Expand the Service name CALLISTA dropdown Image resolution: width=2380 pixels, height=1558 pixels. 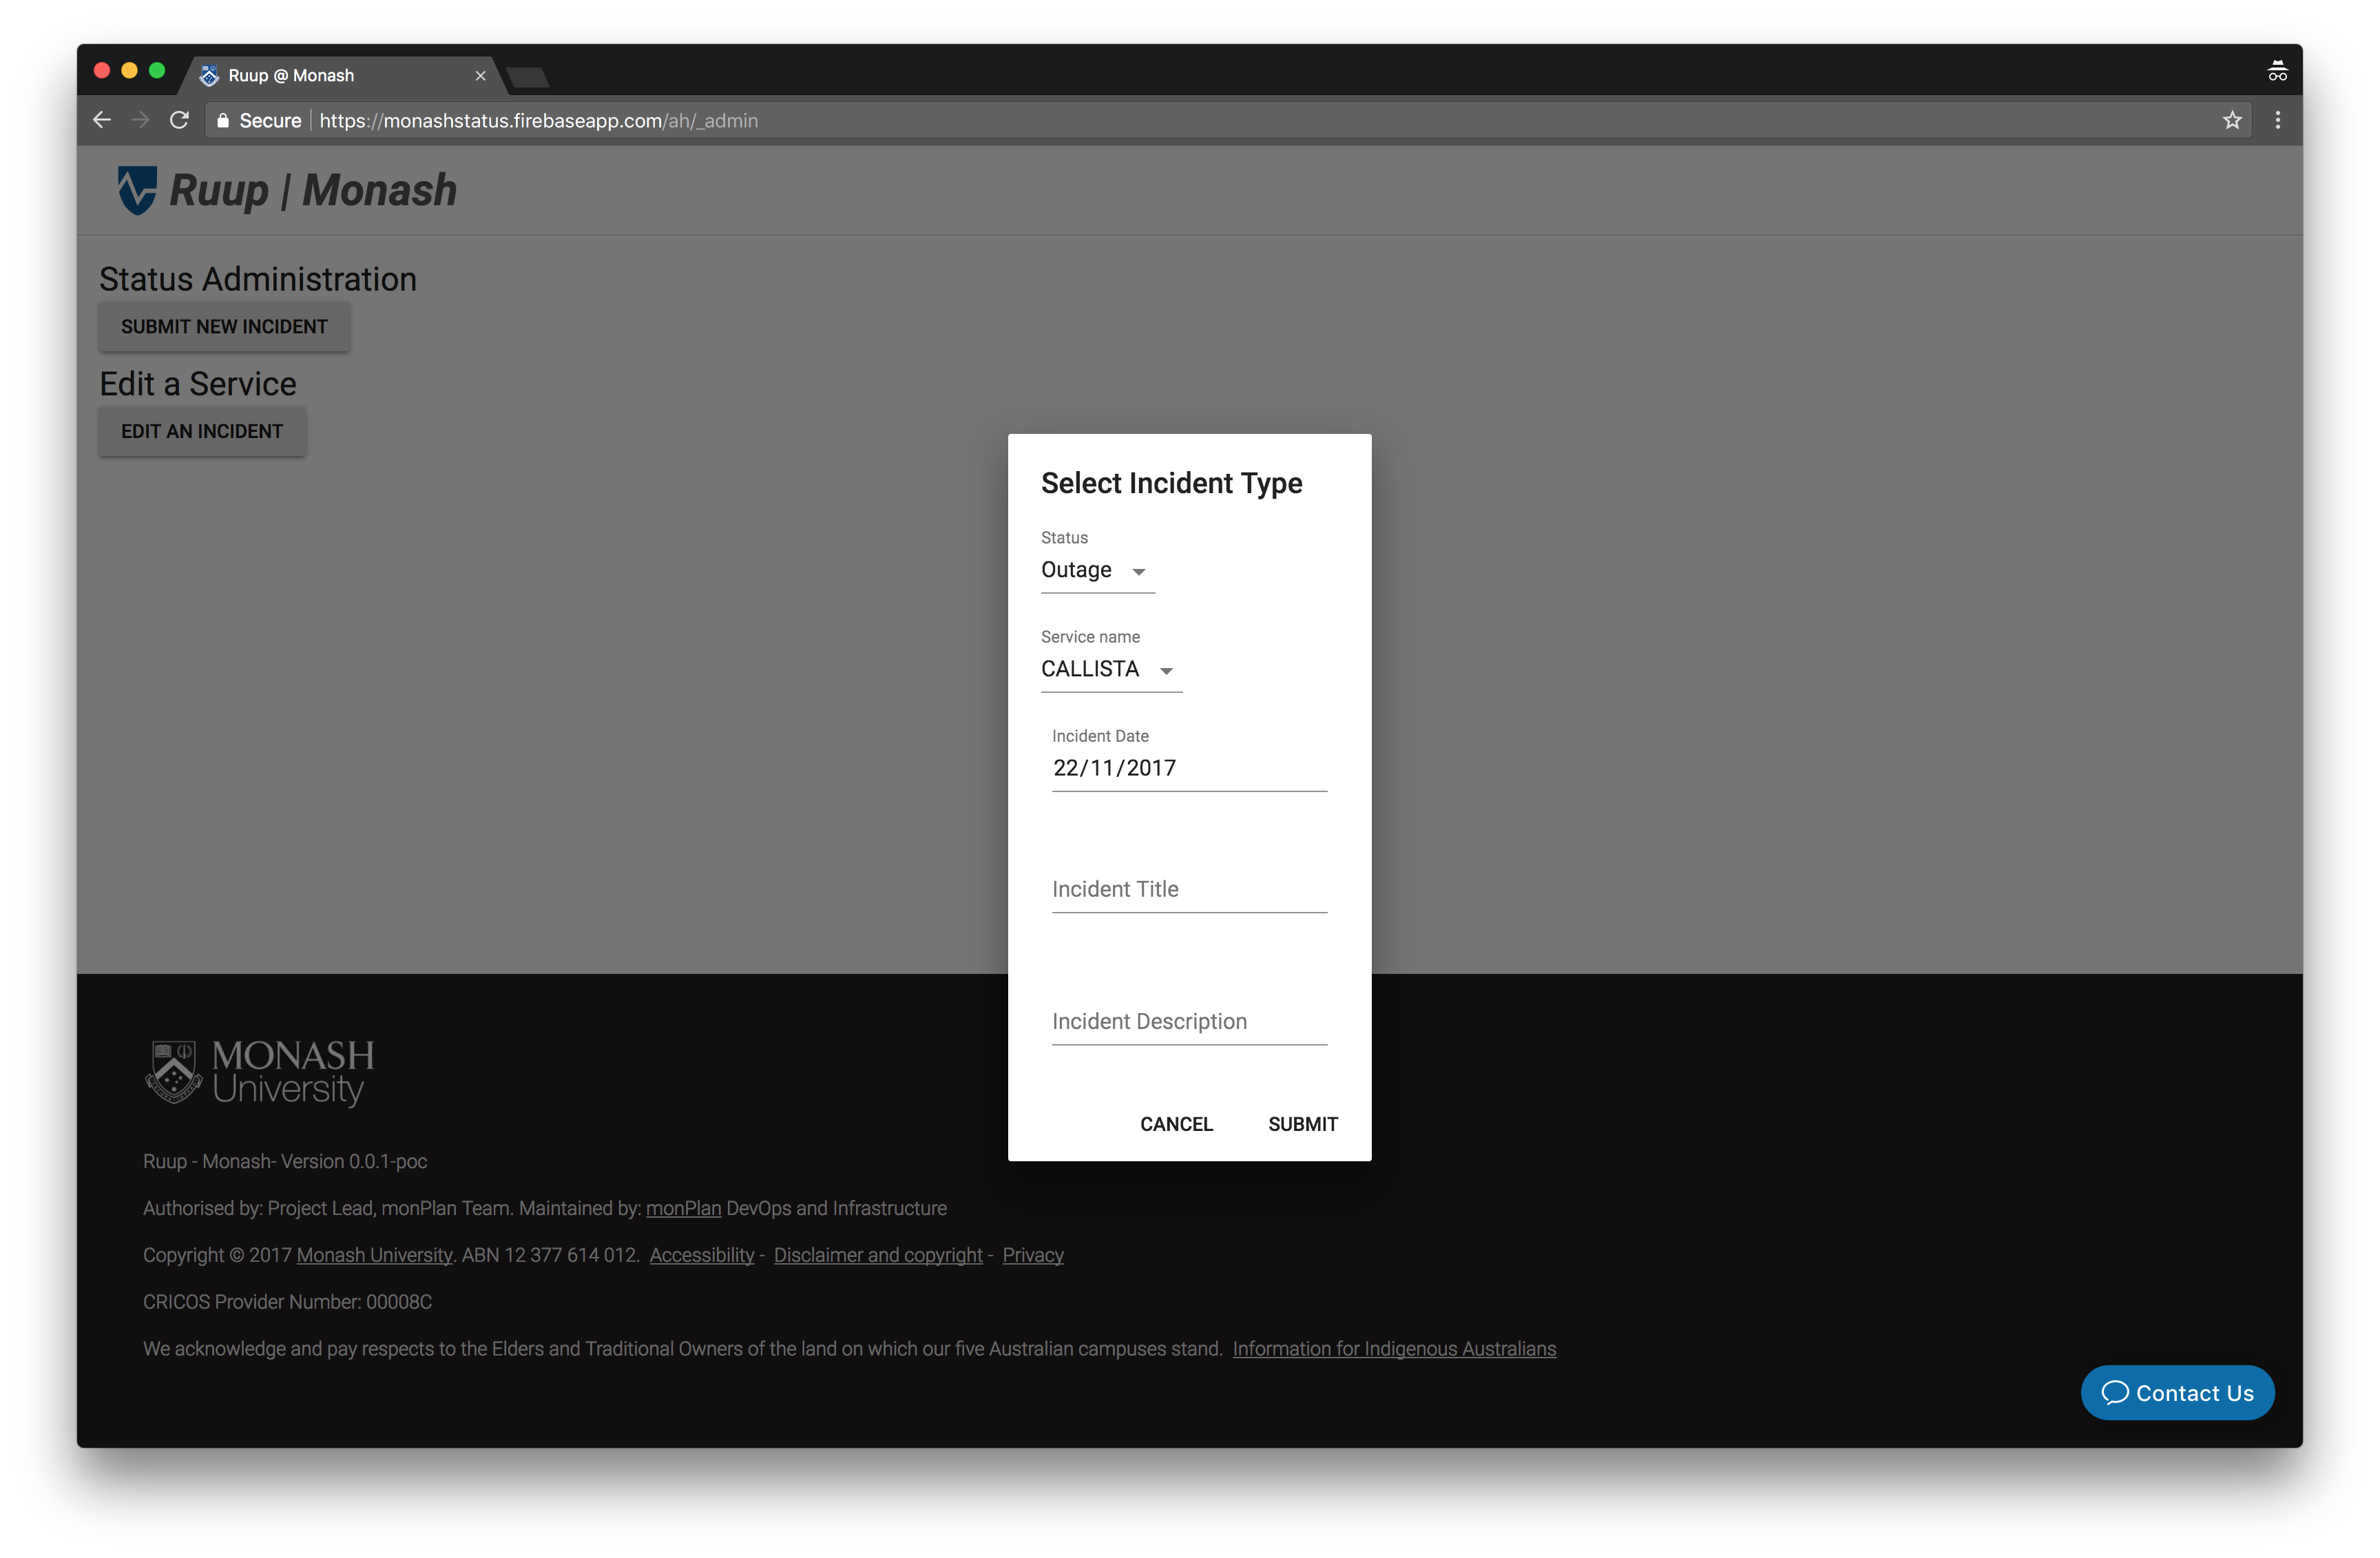[x=1110, y=669]
